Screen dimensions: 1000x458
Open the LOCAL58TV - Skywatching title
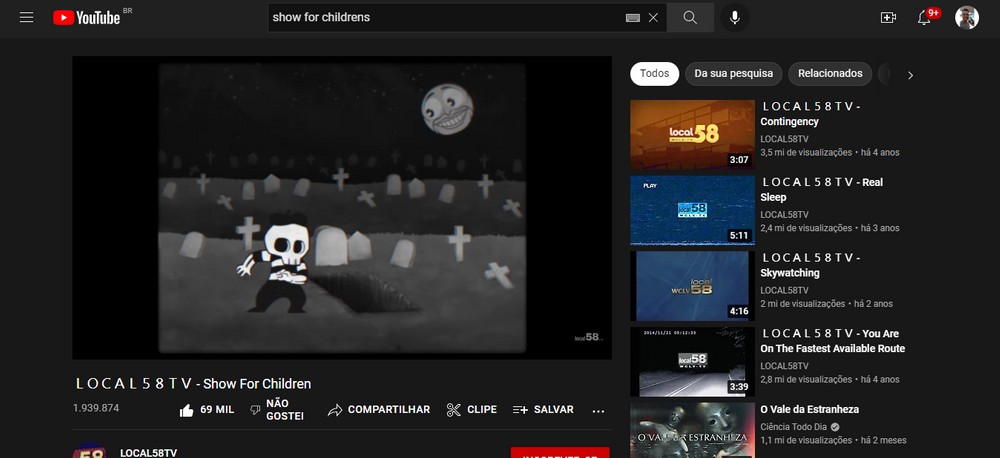pos(811,265)
